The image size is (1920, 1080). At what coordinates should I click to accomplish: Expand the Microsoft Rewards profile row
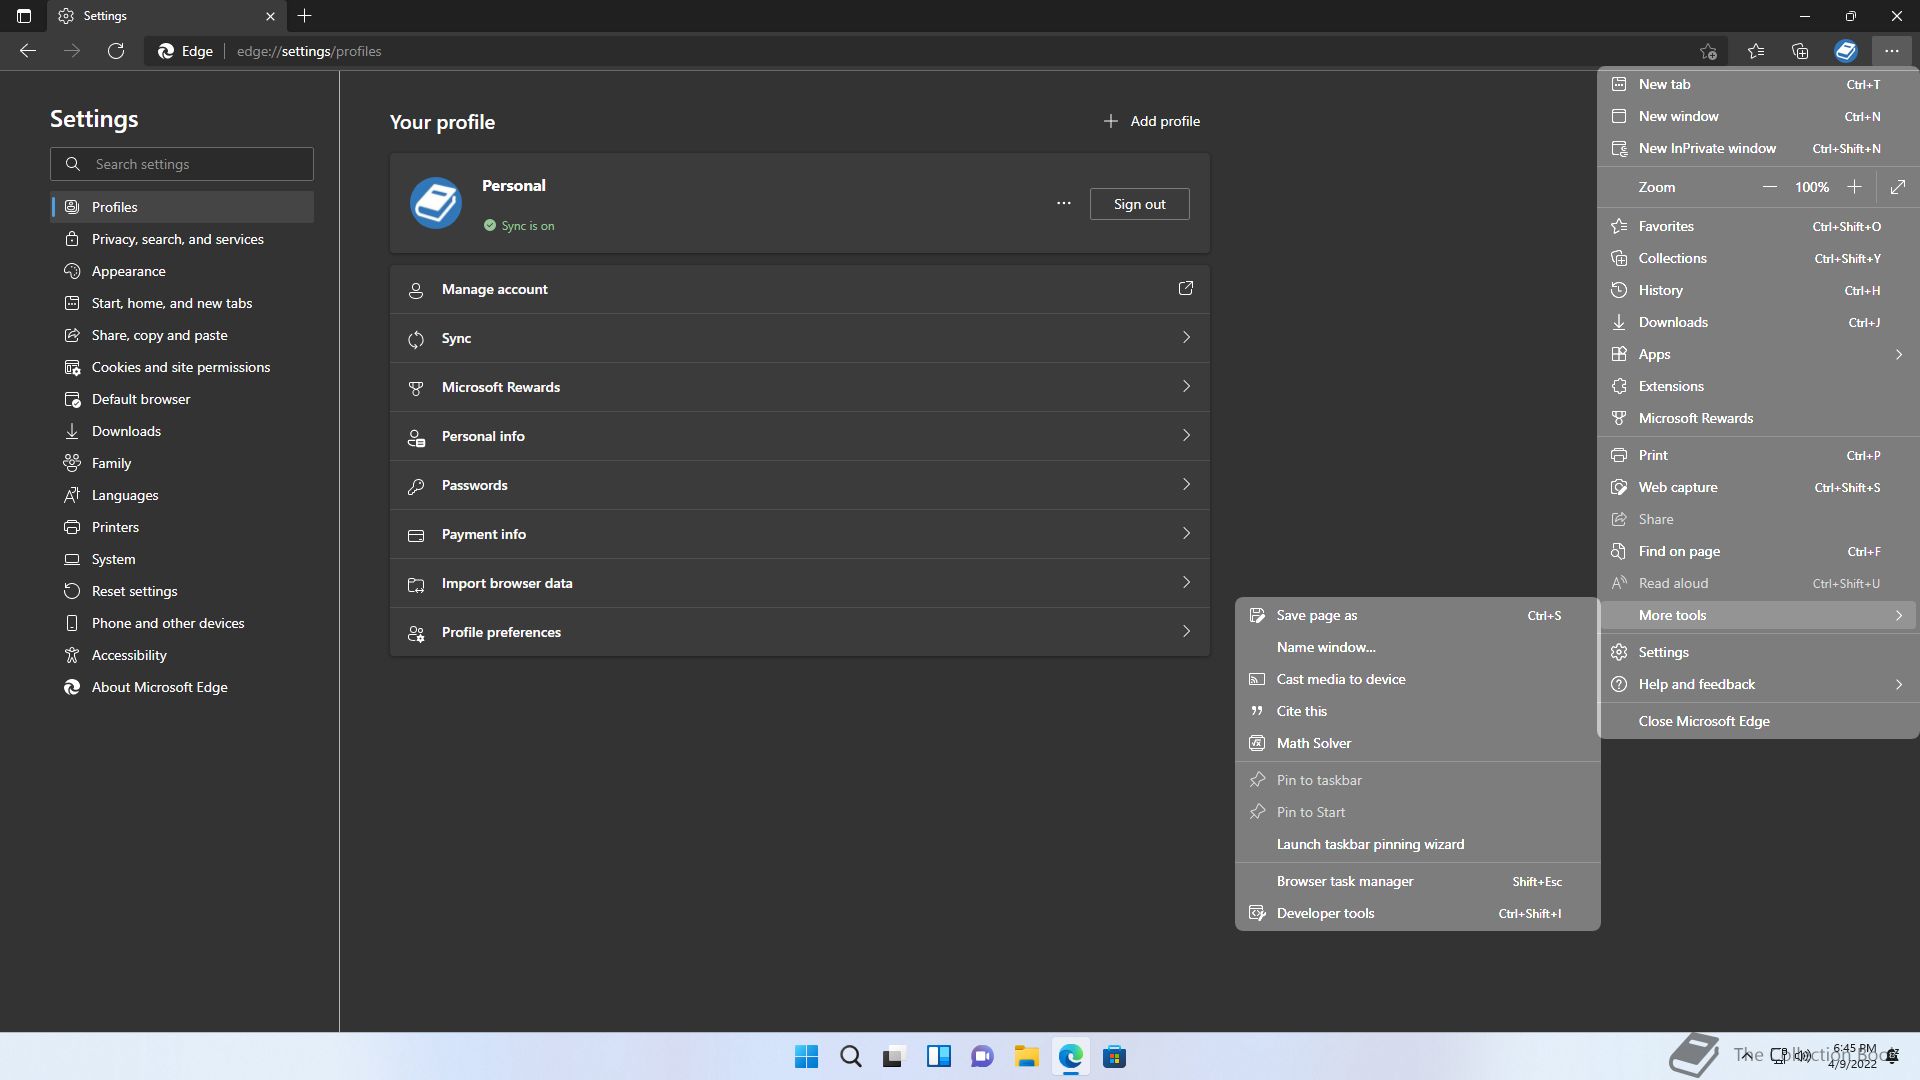click(800, 387)
